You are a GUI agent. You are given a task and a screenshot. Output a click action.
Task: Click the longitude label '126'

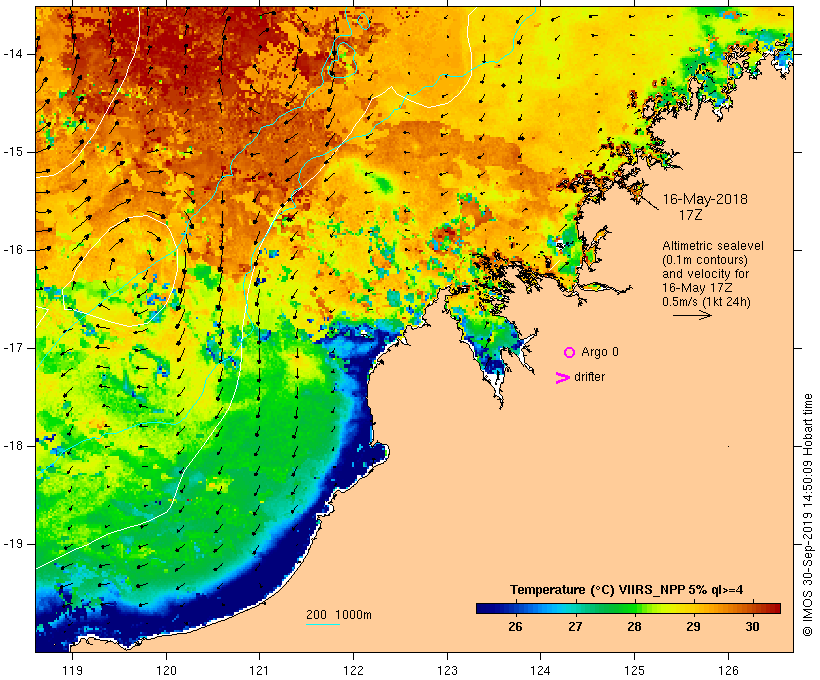pos(728,671)
